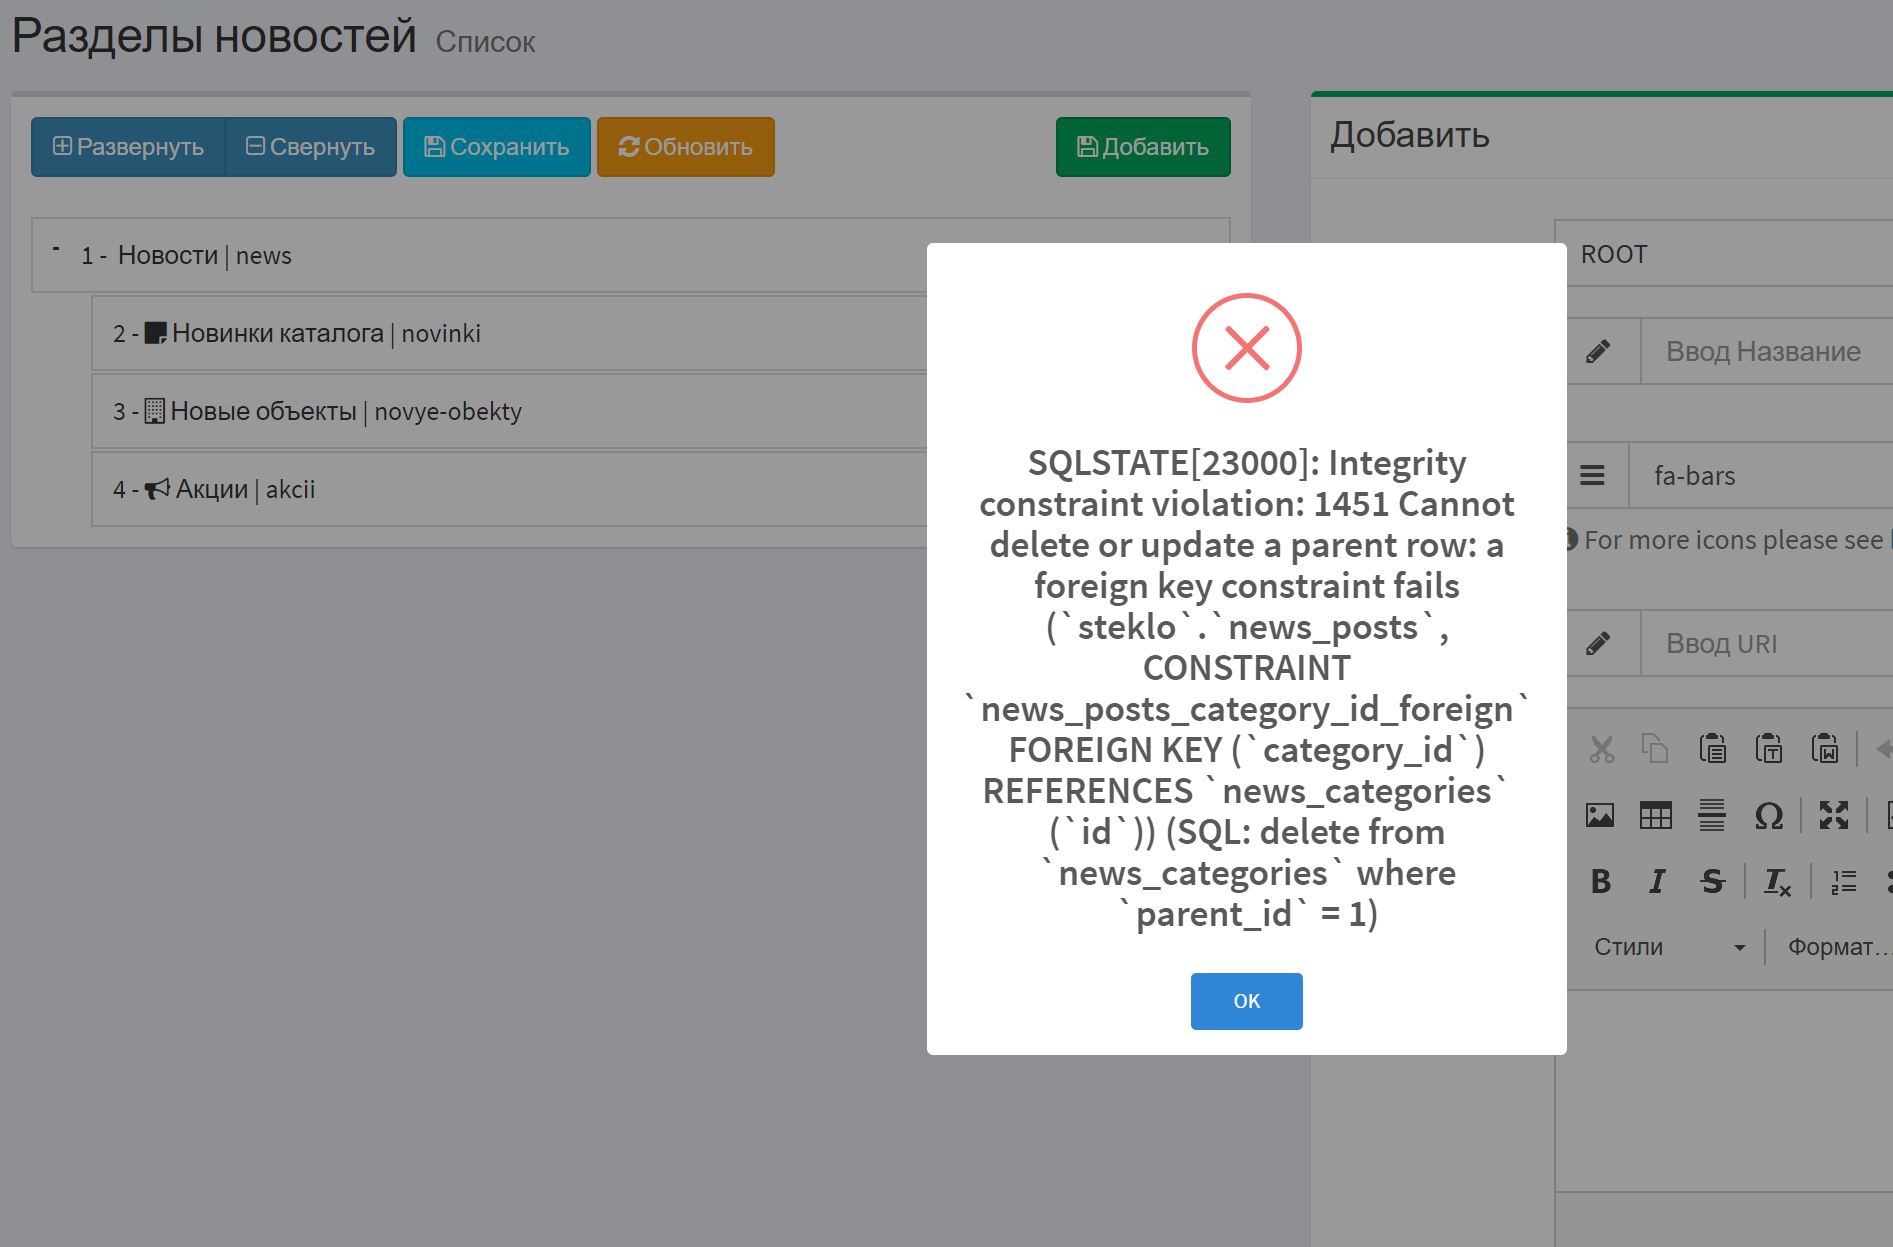The image size is (1893, 1247).
Task: Toggle strikethrough formatting in the editor
Action: [1712, 882]
